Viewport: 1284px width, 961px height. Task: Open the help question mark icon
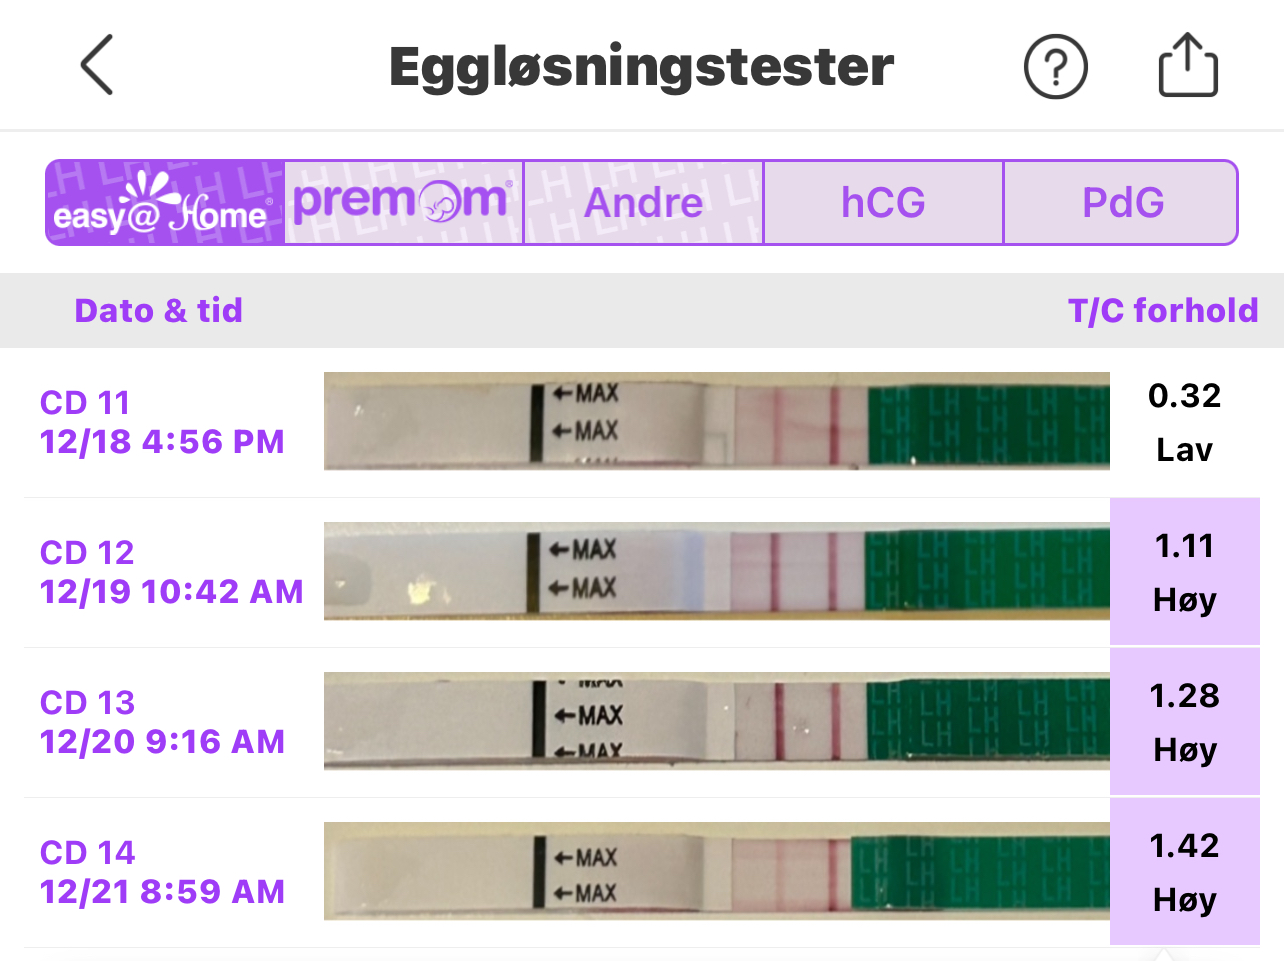(x=1055, y=67)
